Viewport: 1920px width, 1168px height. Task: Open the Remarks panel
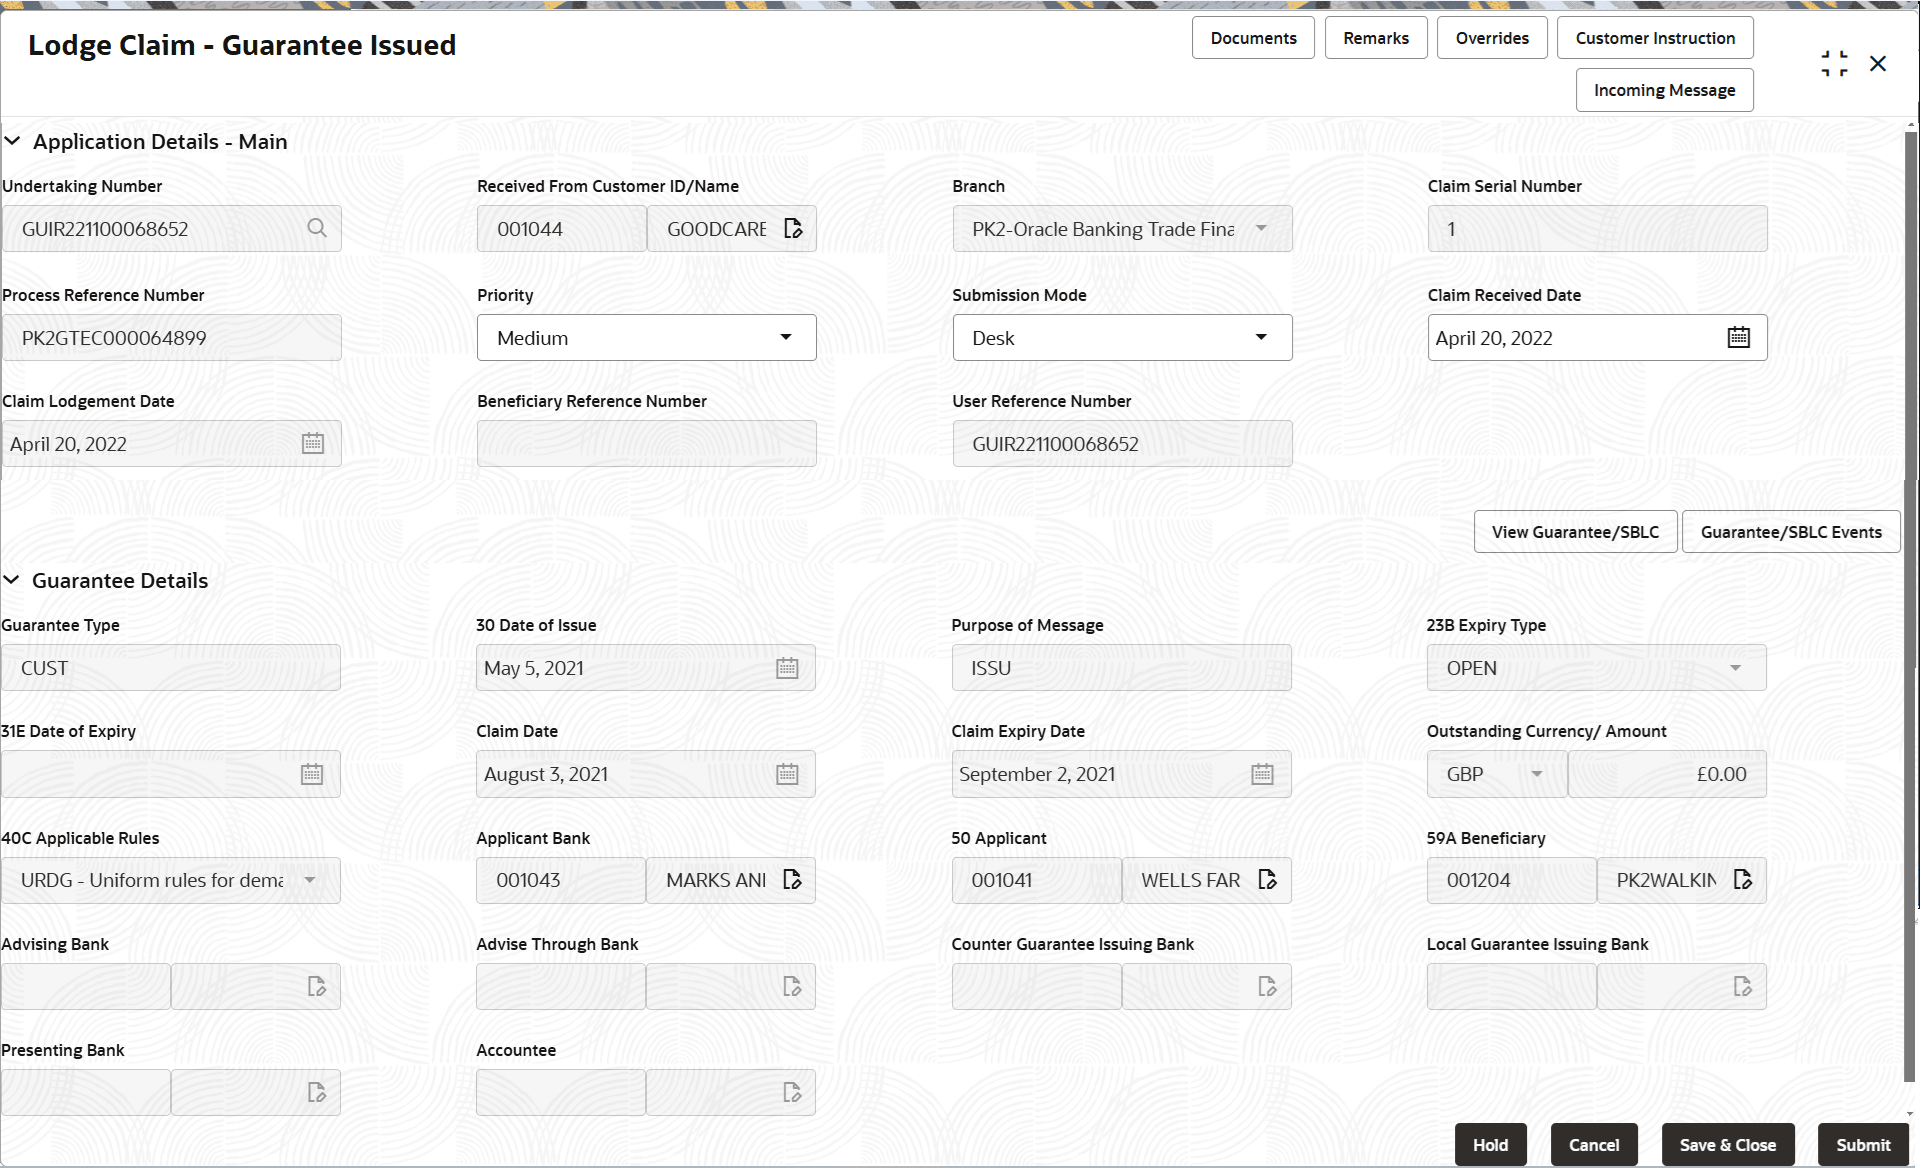(1375, 38)
